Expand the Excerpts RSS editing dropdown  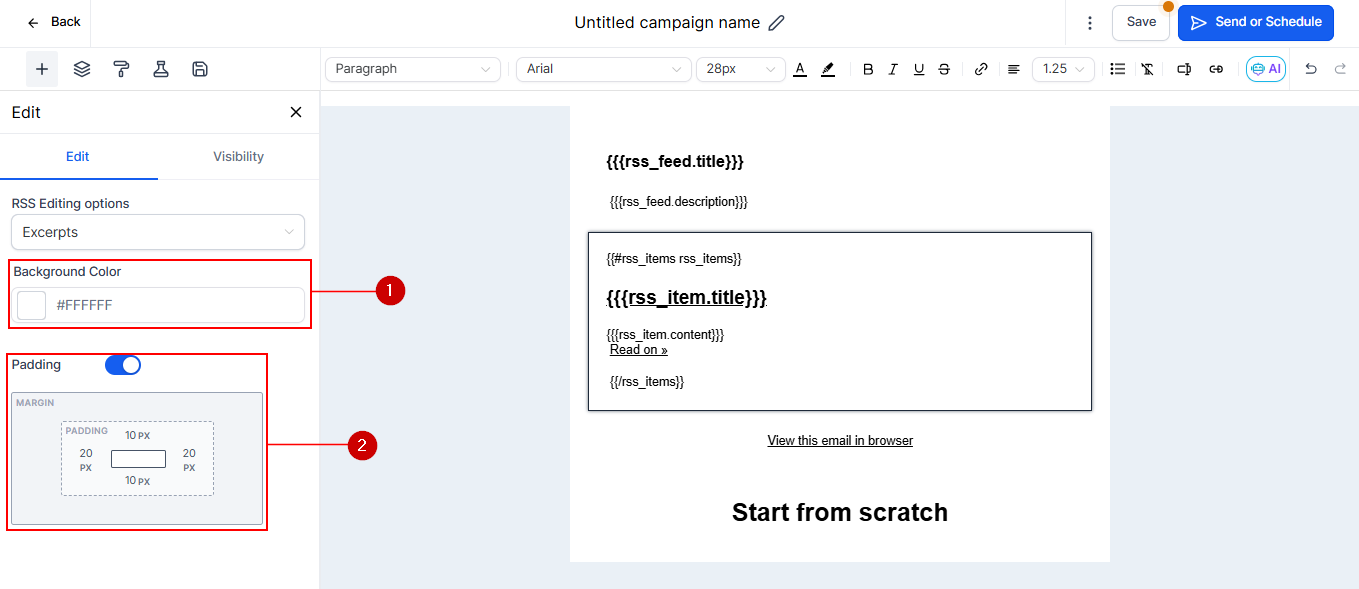[x=158, y=232]
